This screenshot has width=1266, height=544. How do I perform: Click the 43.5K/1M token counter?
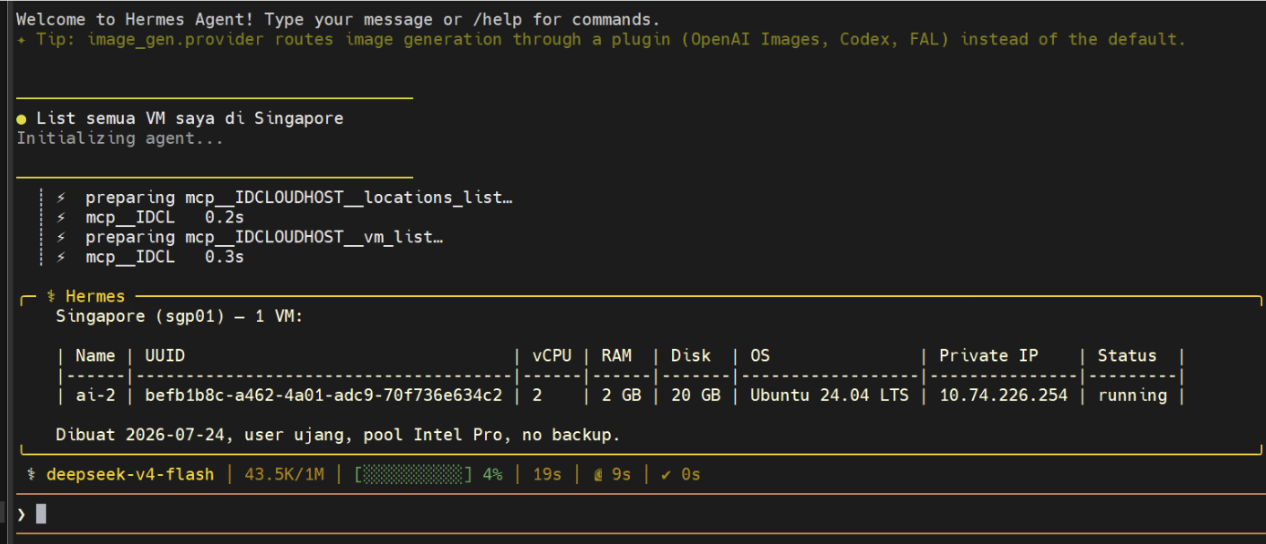[x=284, y=475]
